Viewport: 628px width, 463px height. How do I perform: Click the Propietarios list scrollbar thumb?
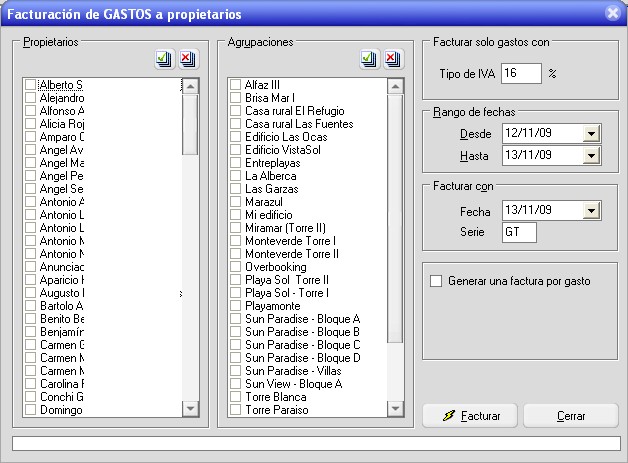tap(191, 125)
